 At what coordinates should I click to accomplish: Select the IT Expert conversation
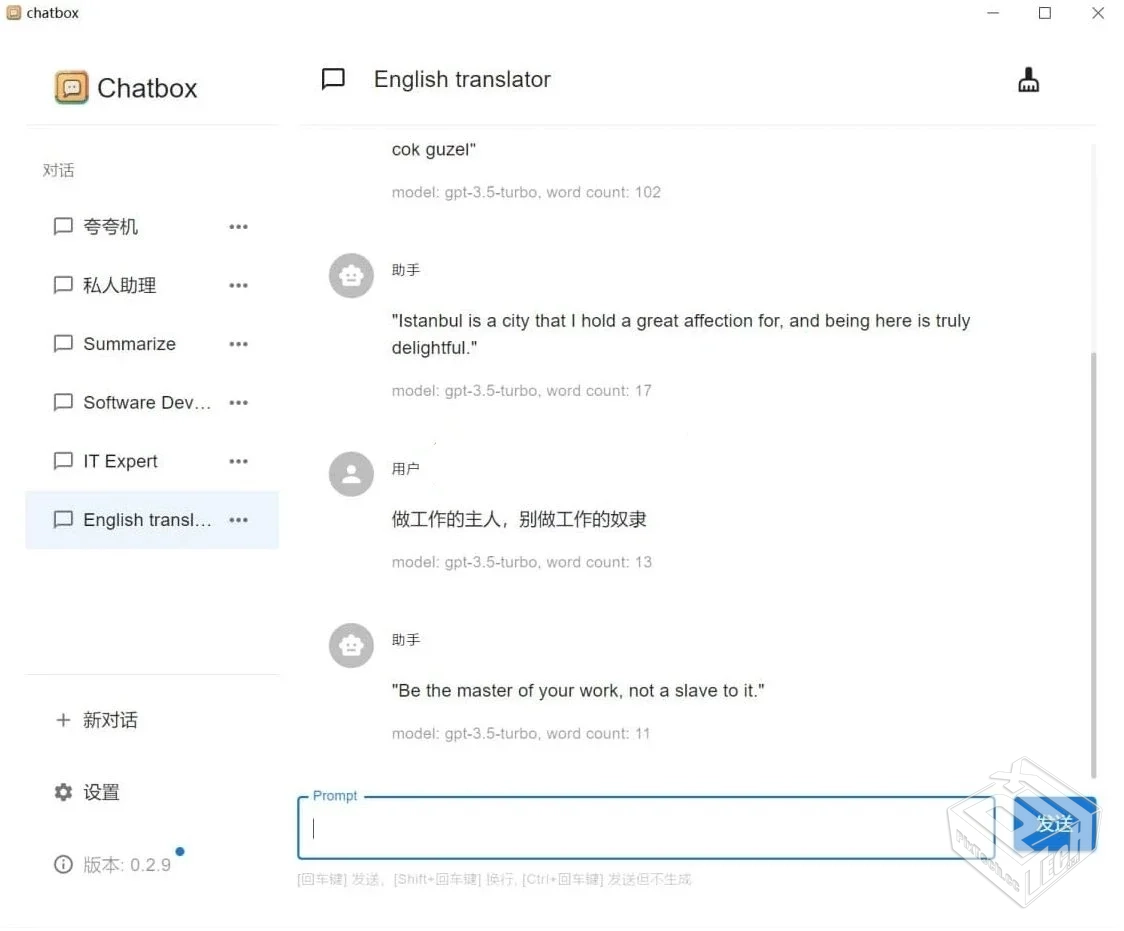tap(120, 460)
